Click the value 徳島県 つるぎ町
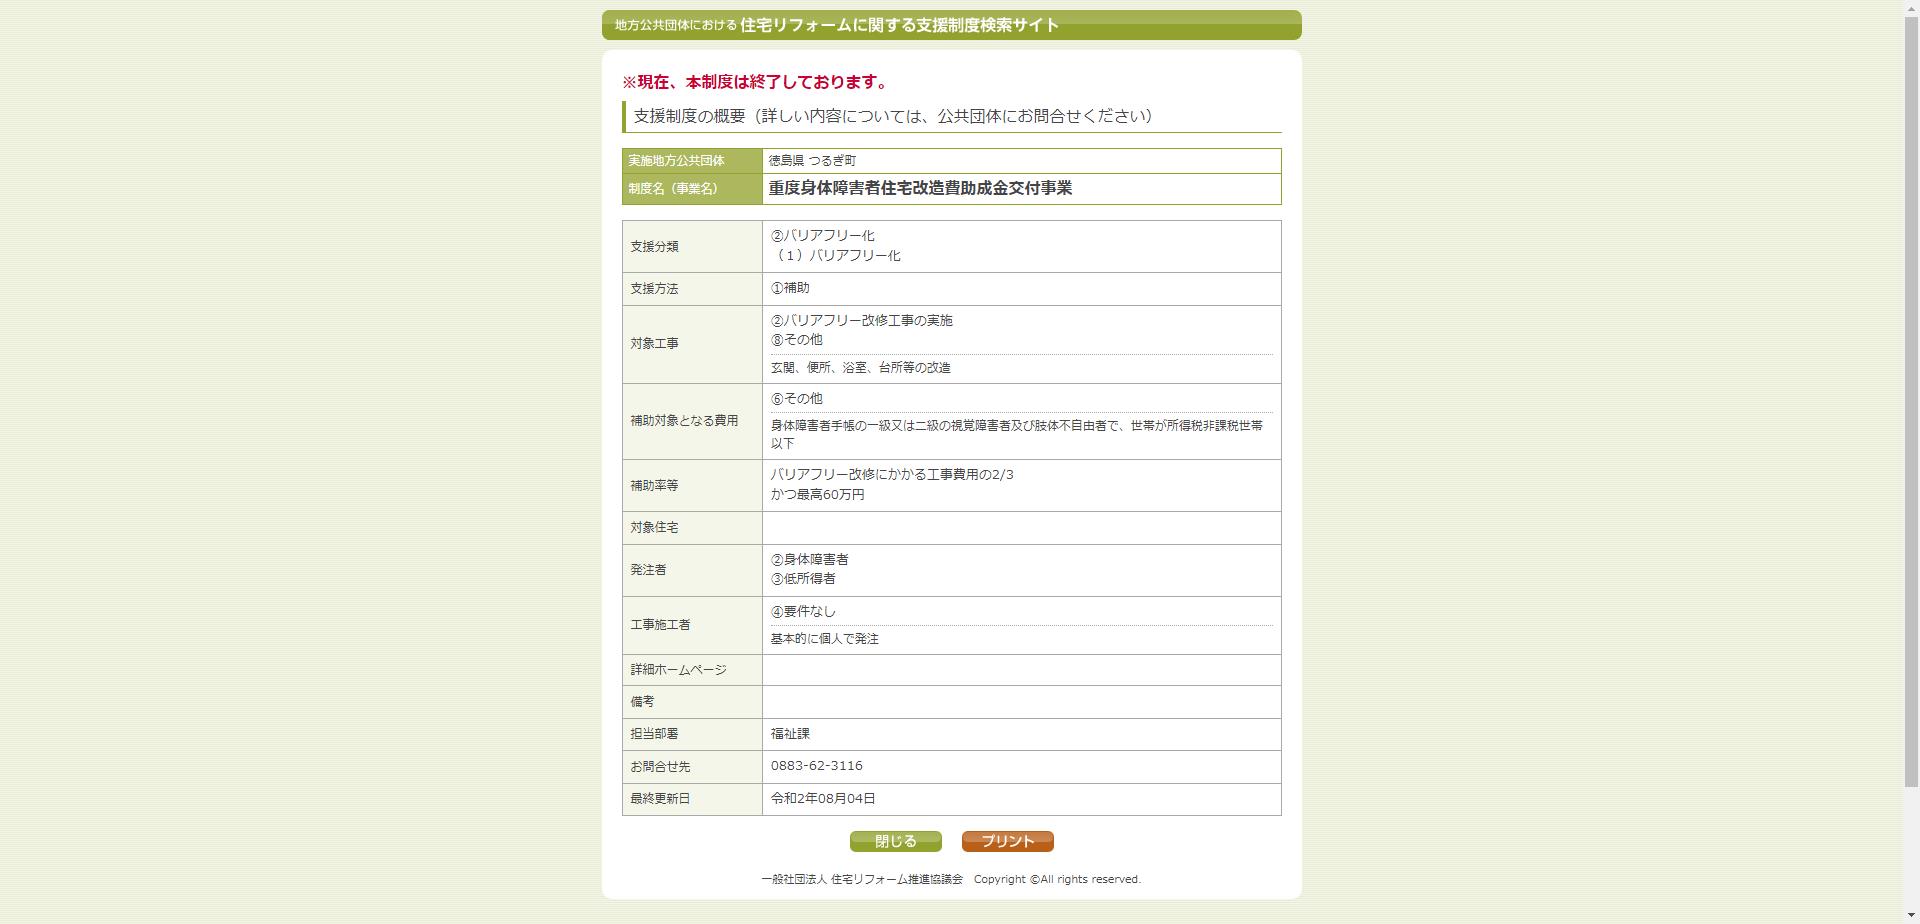Screen dimensions: 1920x924 pos(812,161)
